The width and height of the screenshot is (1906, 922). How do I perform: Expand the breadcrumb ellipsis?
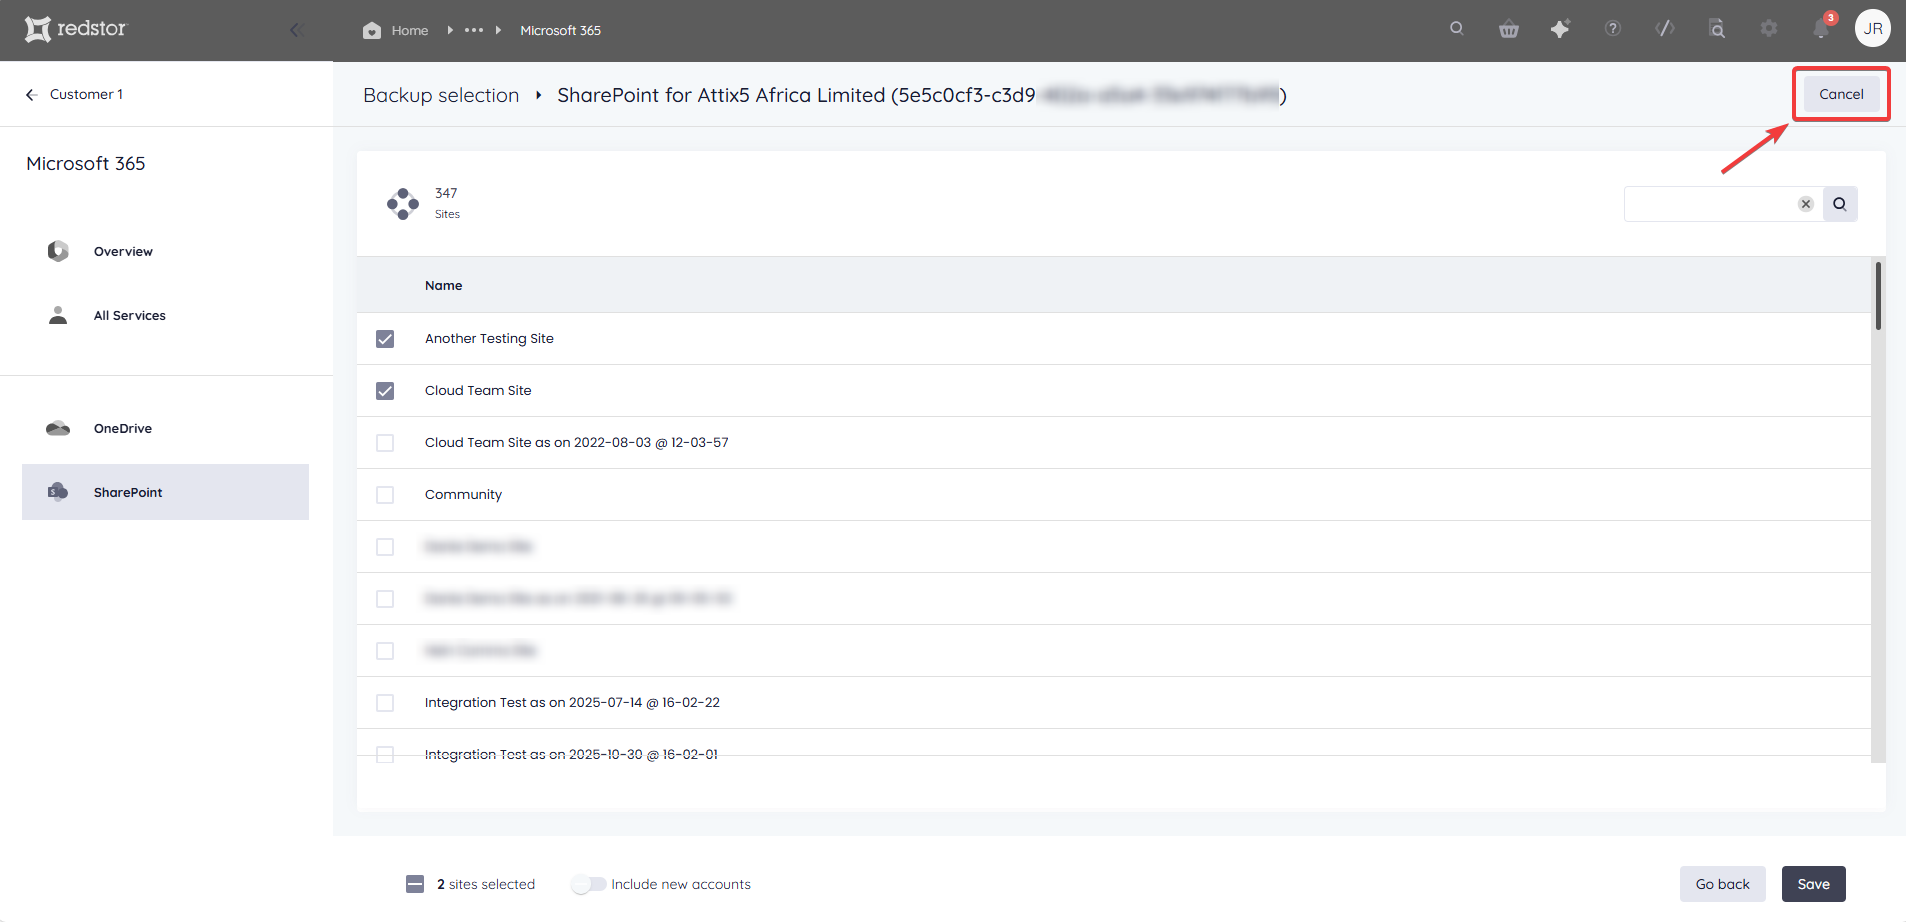click(474, 30)
